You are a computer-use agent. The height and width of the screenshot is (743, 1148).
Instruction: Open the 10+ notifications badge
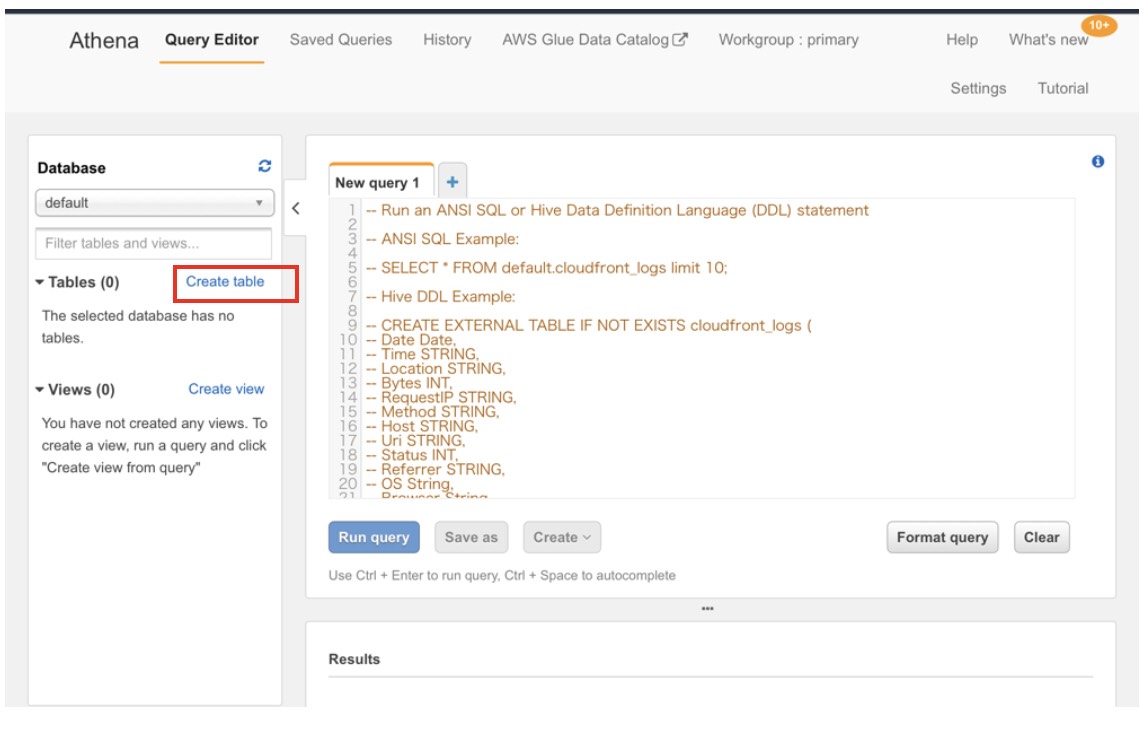[x=1099, y=25]
